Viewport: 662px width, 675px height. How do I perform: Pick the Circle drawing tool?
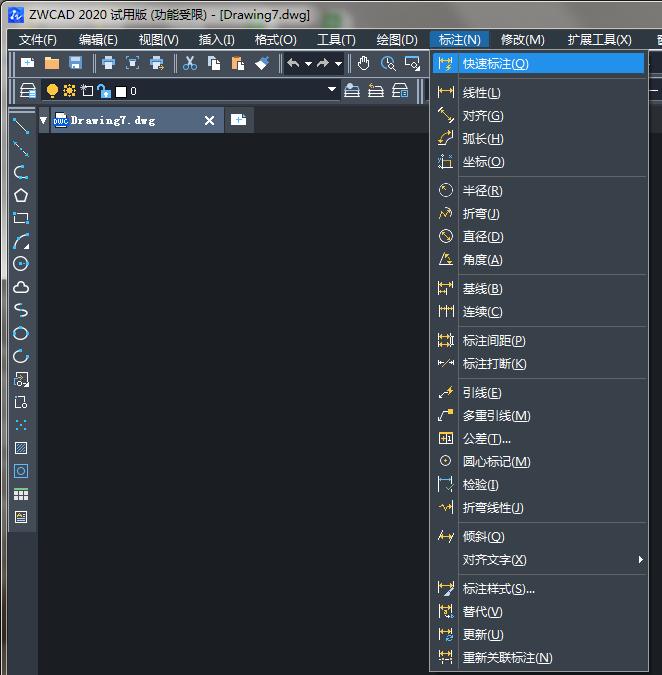(20, 264)
